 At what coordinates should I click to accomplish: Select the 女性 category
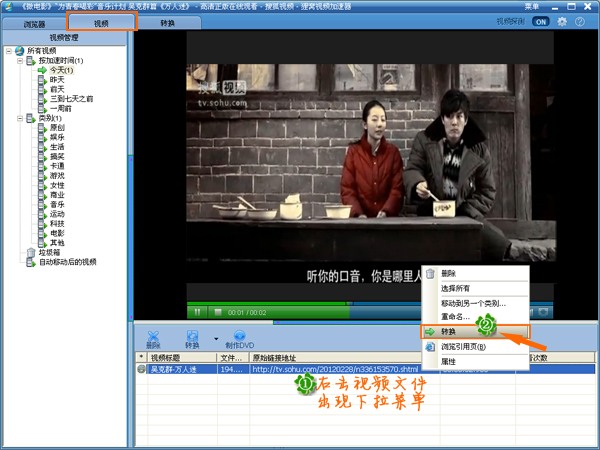coord(57,185)
